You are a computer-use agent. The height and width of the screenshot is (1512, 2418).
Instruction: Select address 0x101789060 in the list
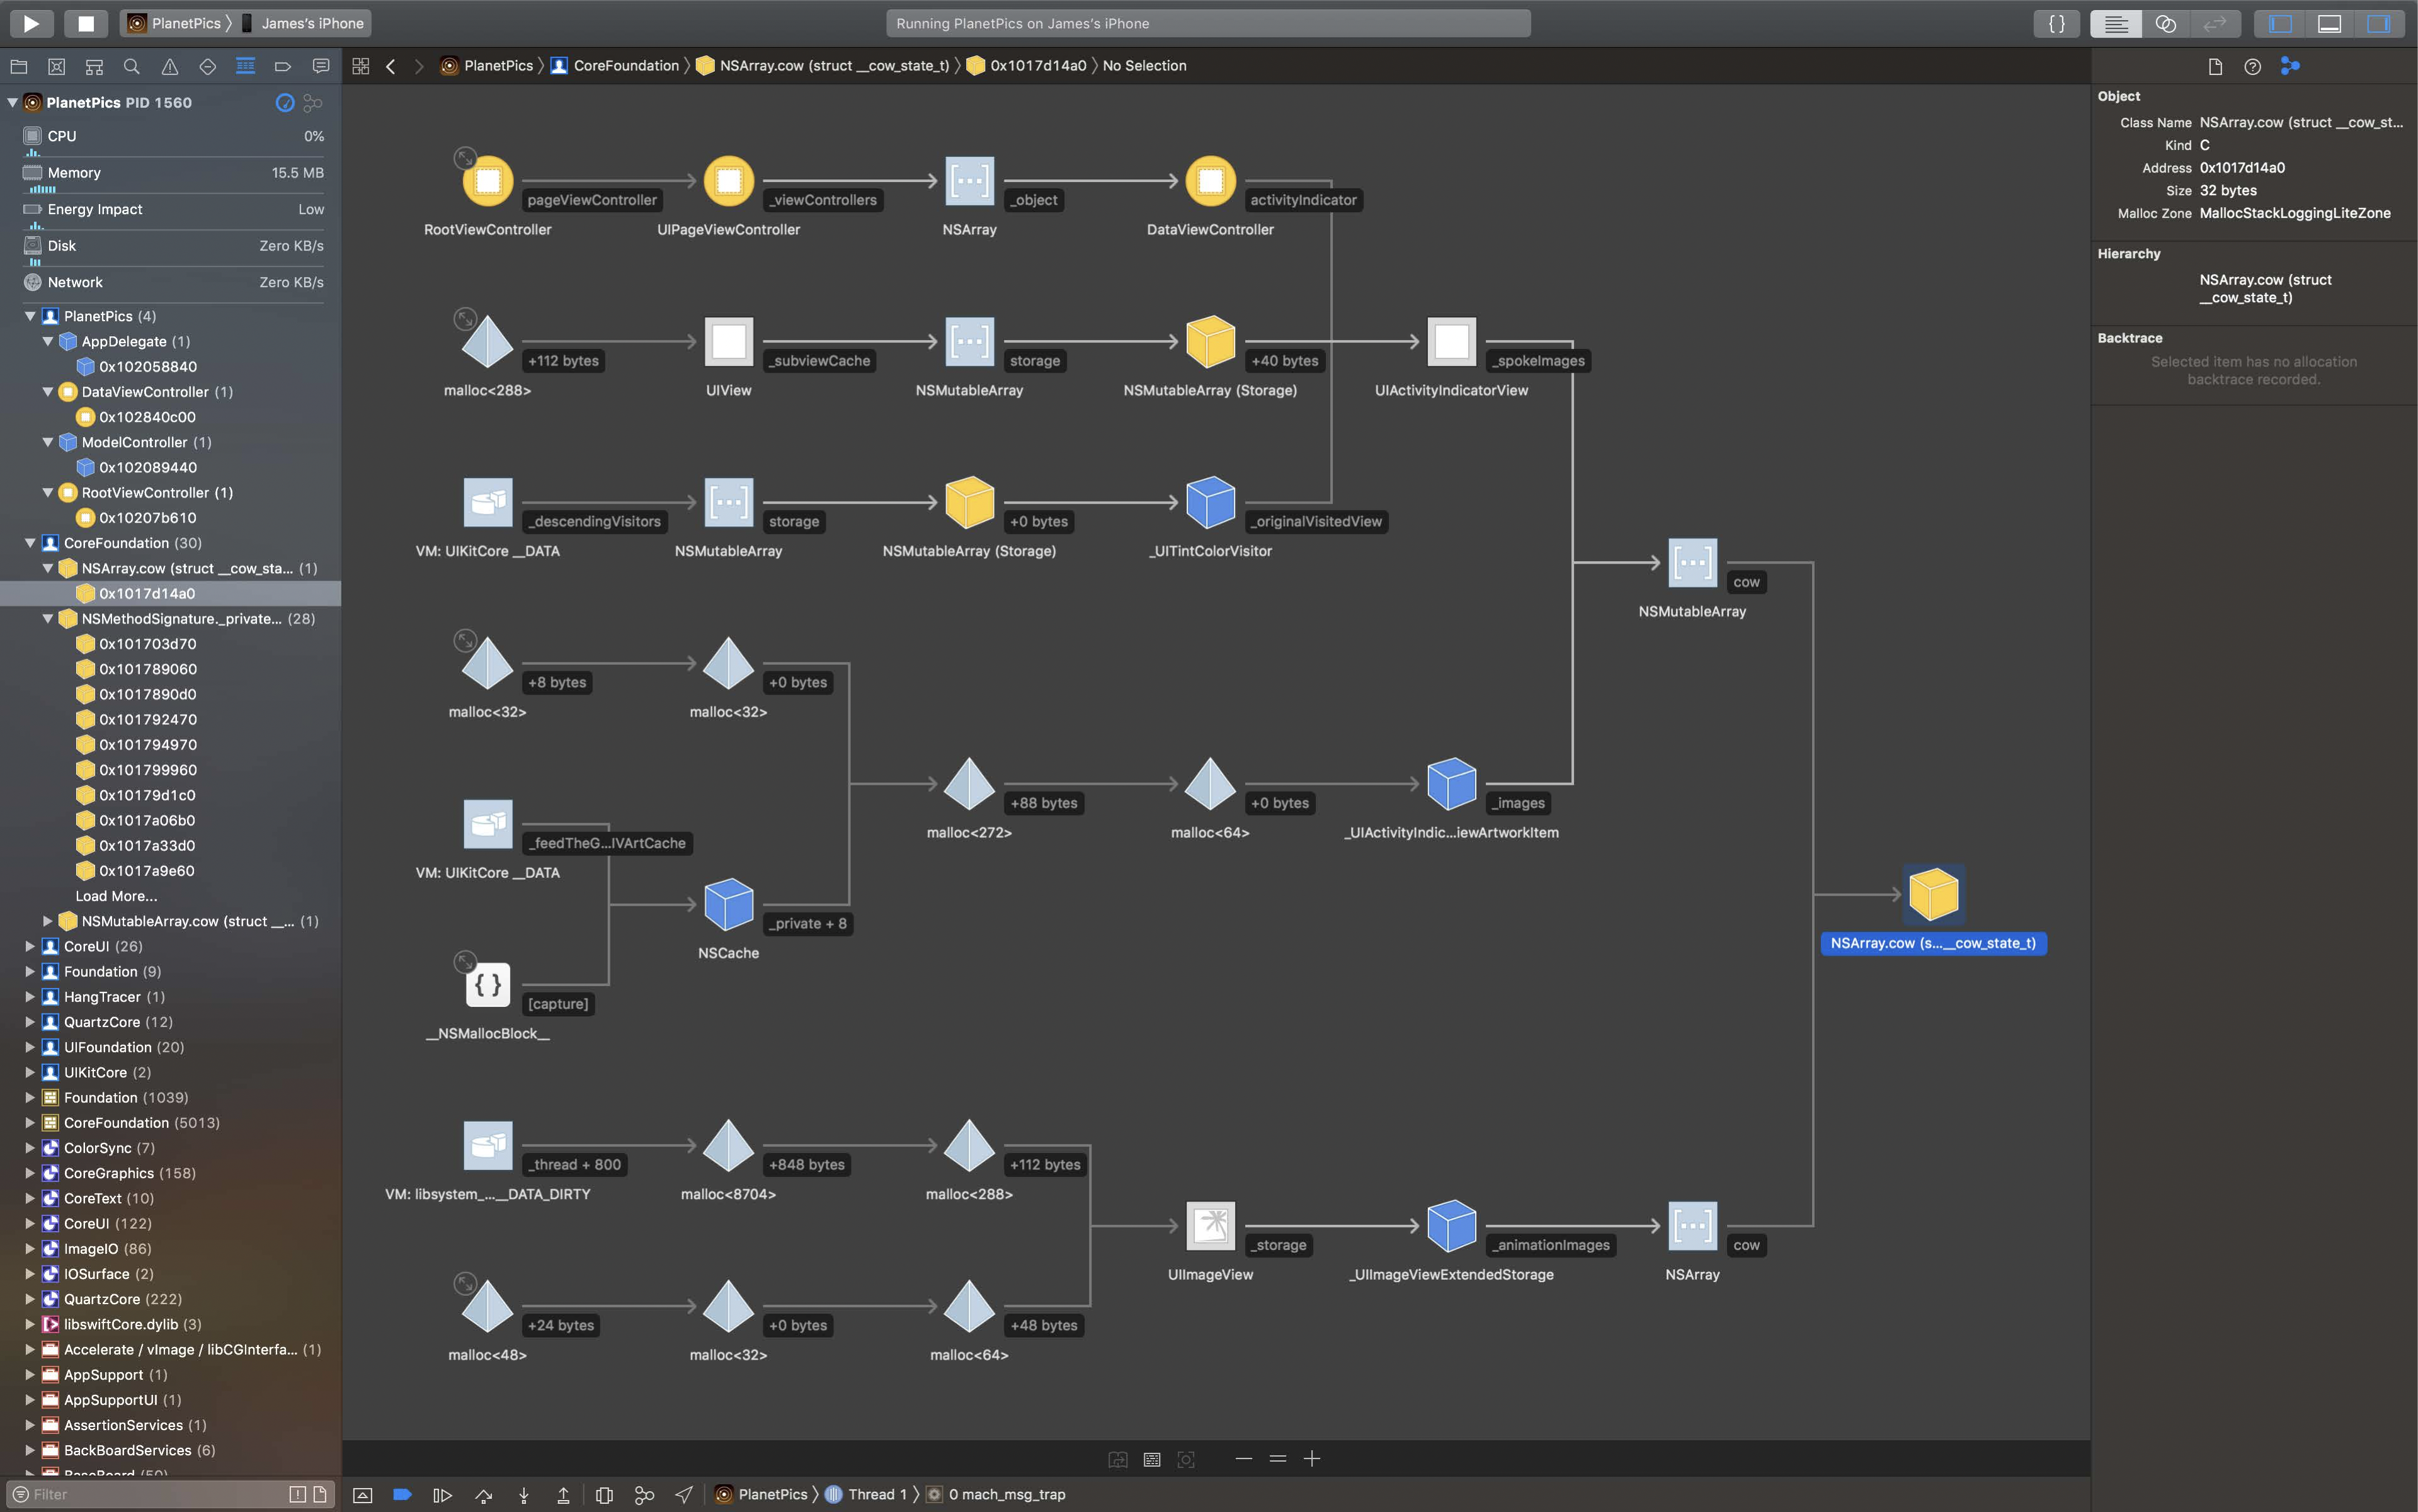[x=147, y=669]
